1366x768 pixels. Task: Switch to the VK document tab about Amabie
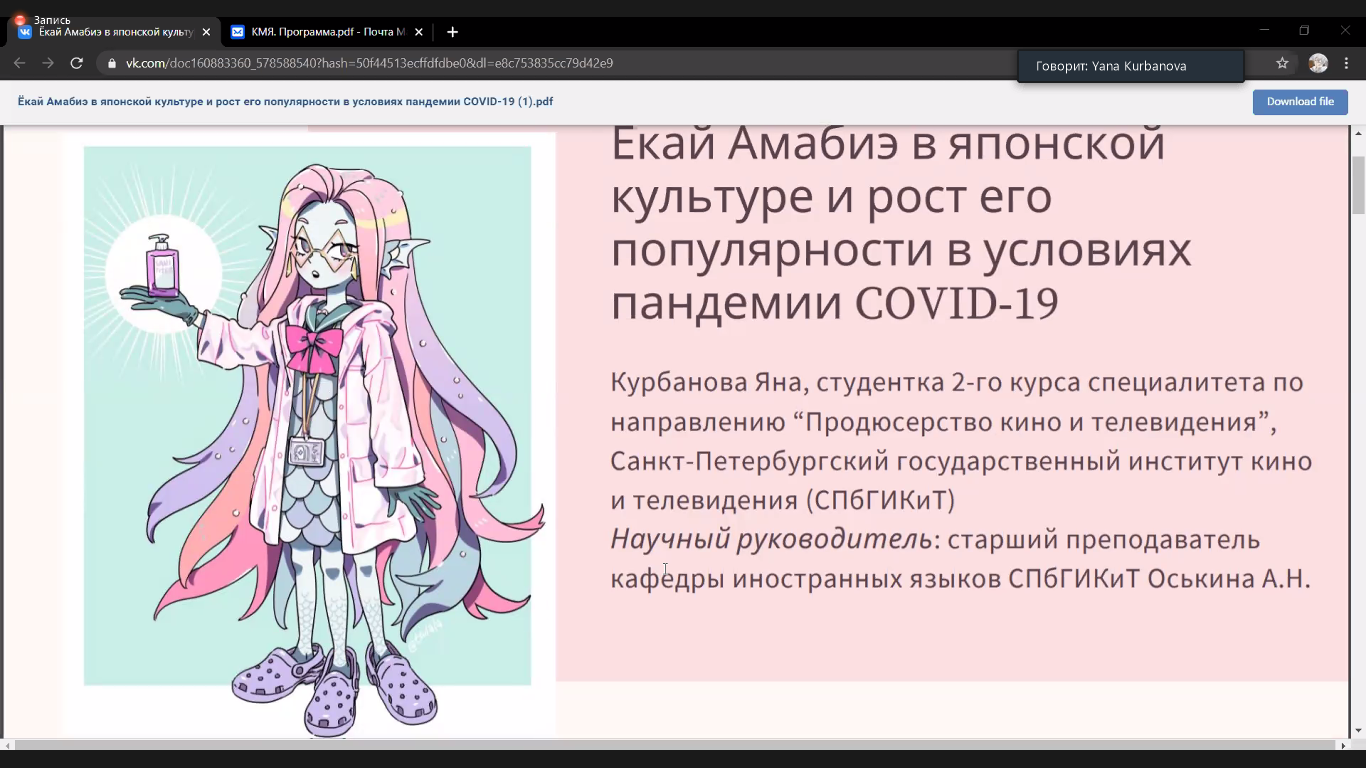tap(116, 32)
